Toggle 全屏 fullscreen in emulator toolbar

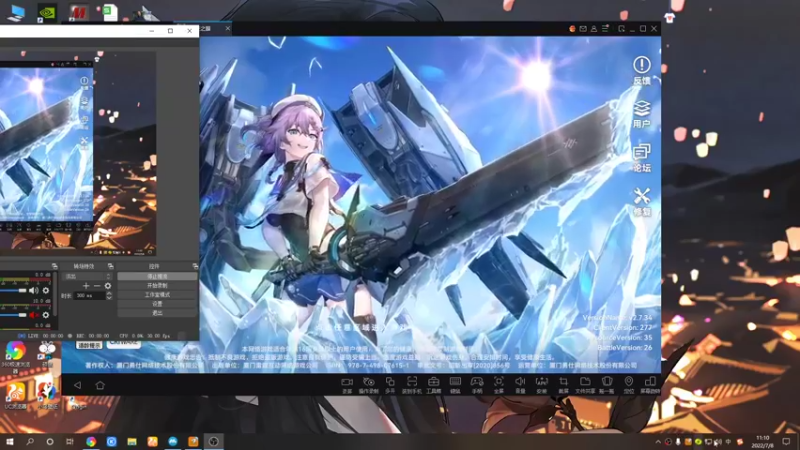click(498, 385)
